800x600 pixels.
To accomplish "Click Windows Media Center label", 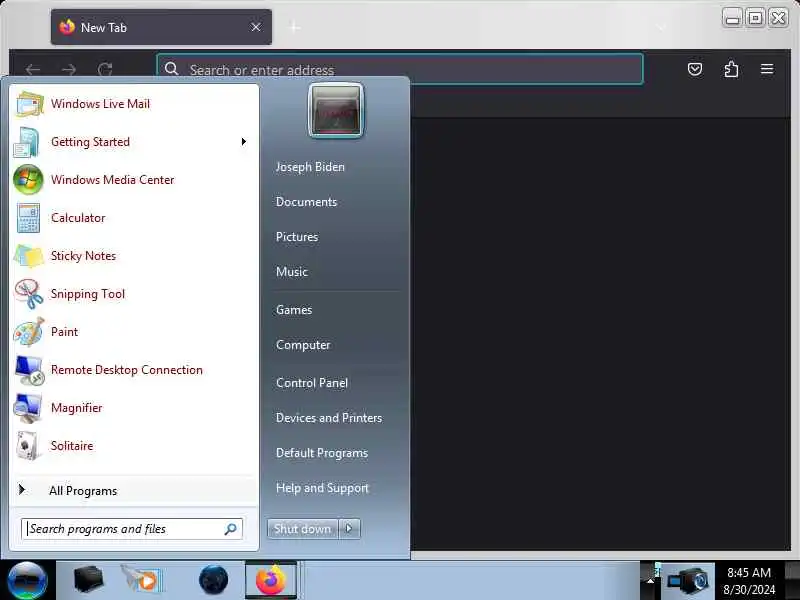I will pyautogui.click(x=113, y=180).
